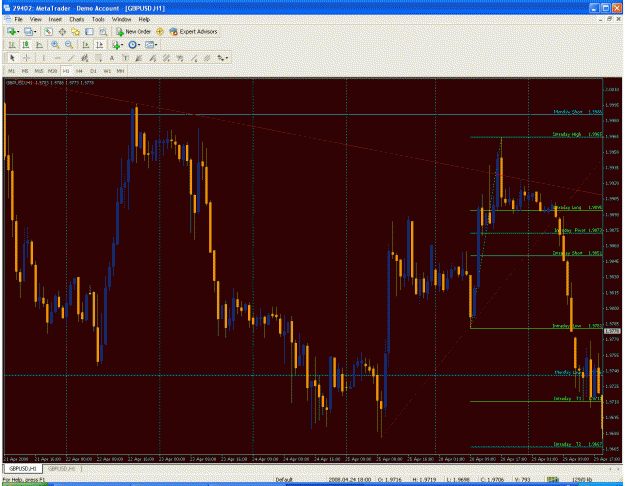Image resolution: width=625 pixels, height=486 pixels.
Task: Select the text label 'T' tool
Action: point(125,58)
